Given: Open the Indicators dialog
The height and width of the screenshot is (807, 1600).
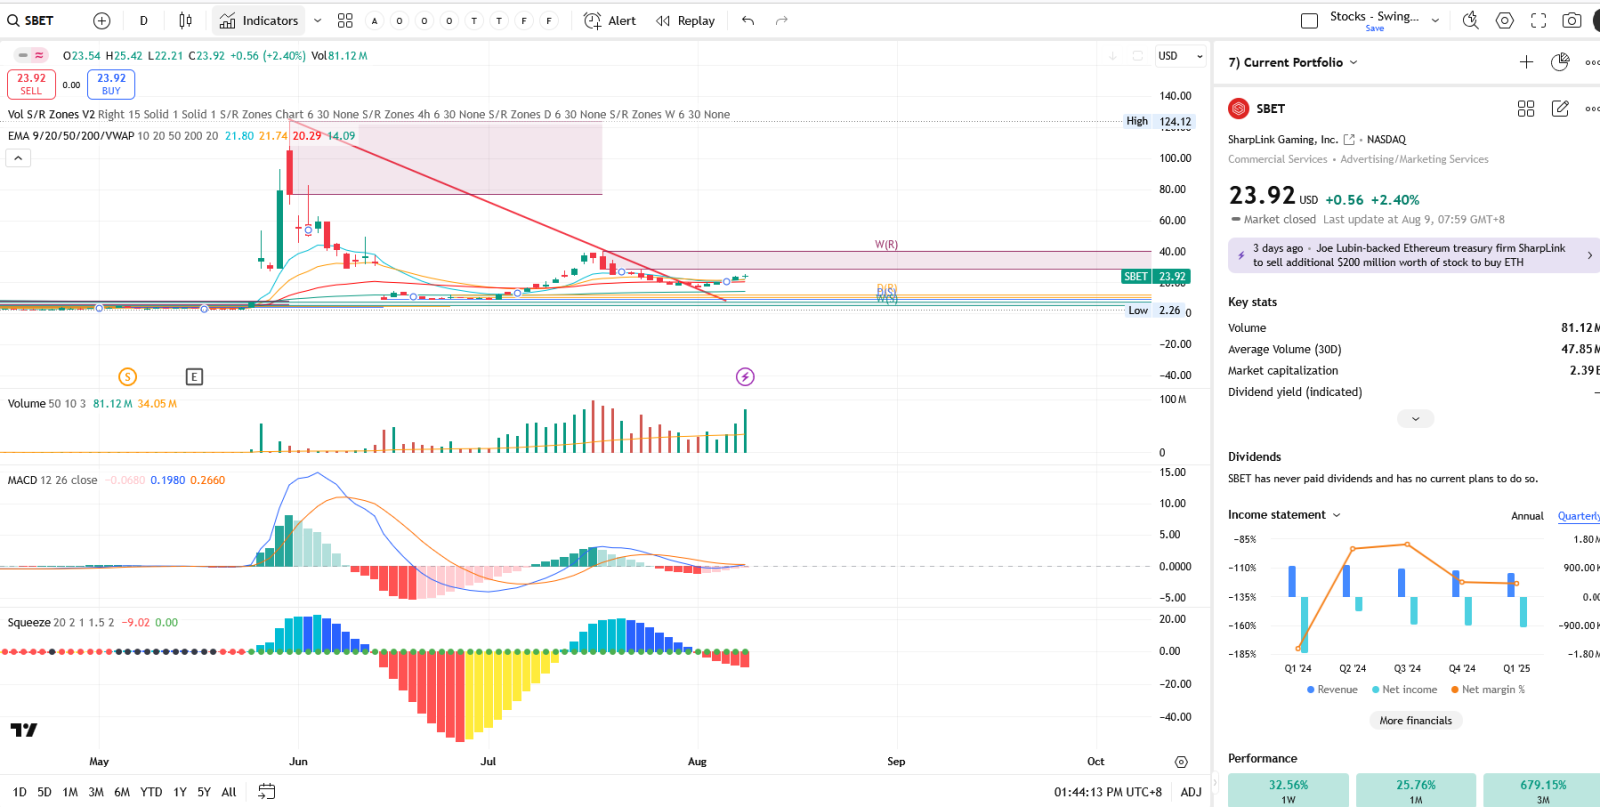Looking at the screenshot, I should click(x=259, y=20).
